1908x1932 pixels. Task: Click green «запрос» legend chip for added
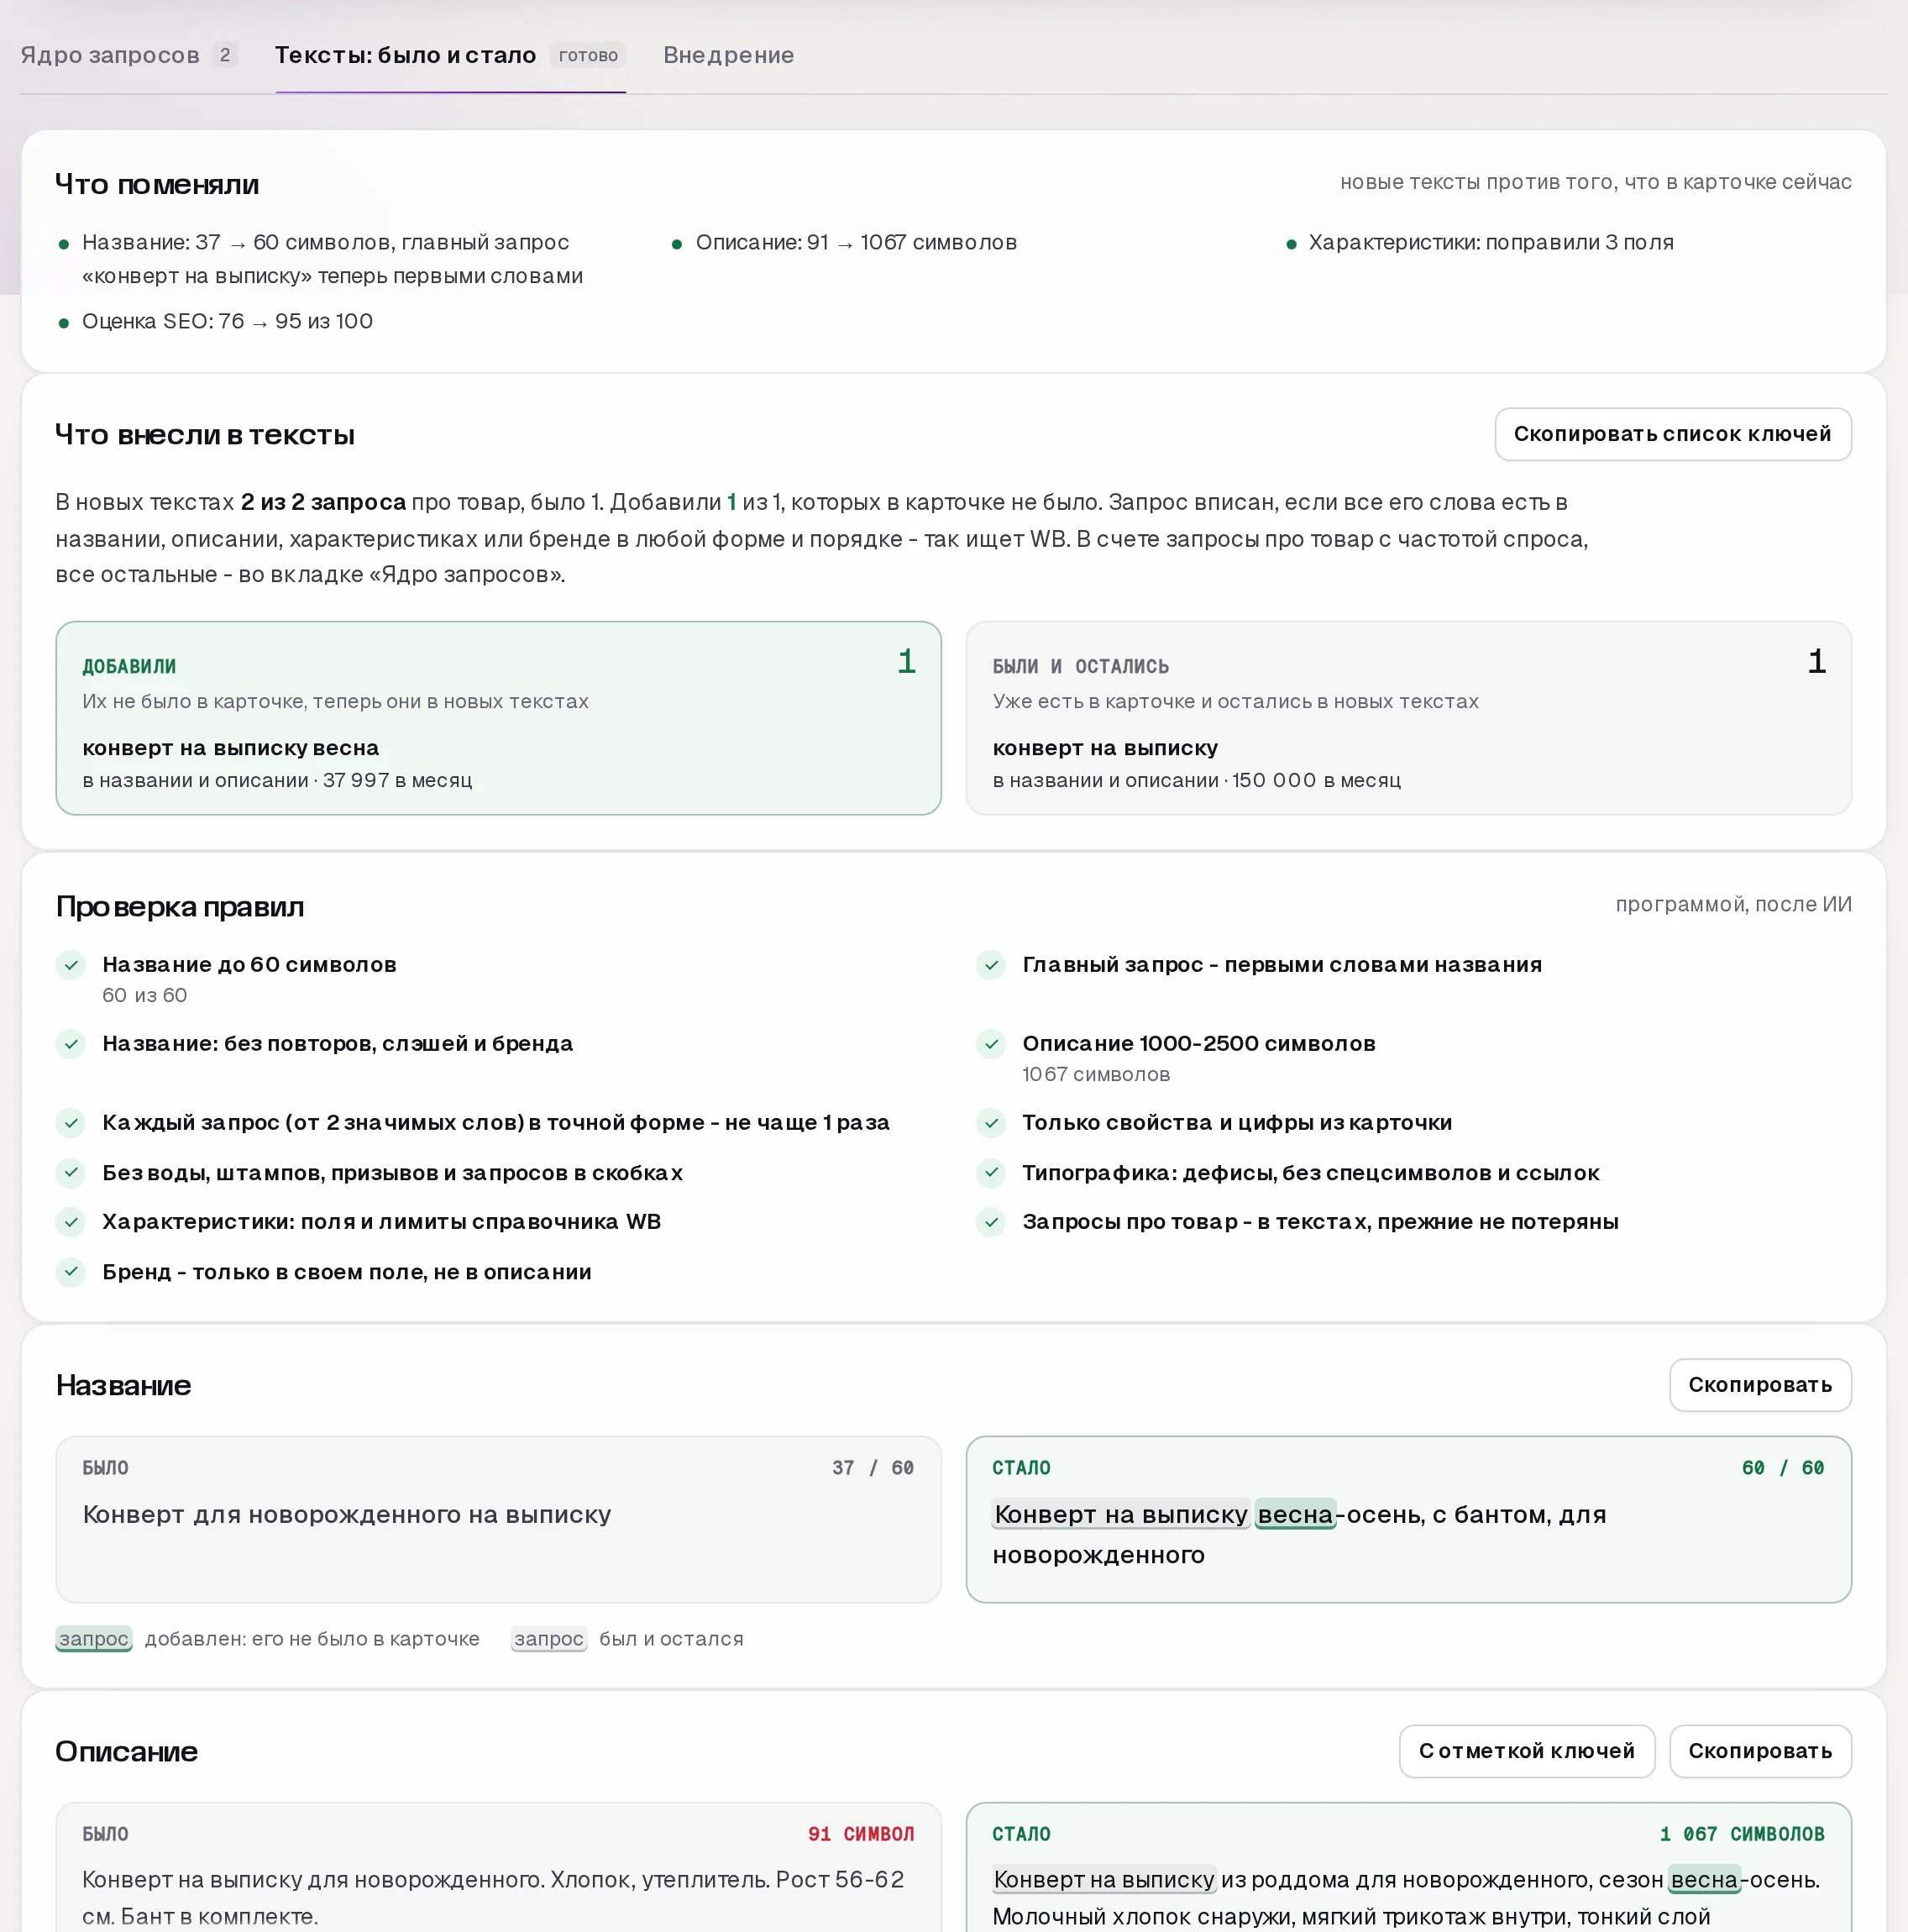(94, 1638)
